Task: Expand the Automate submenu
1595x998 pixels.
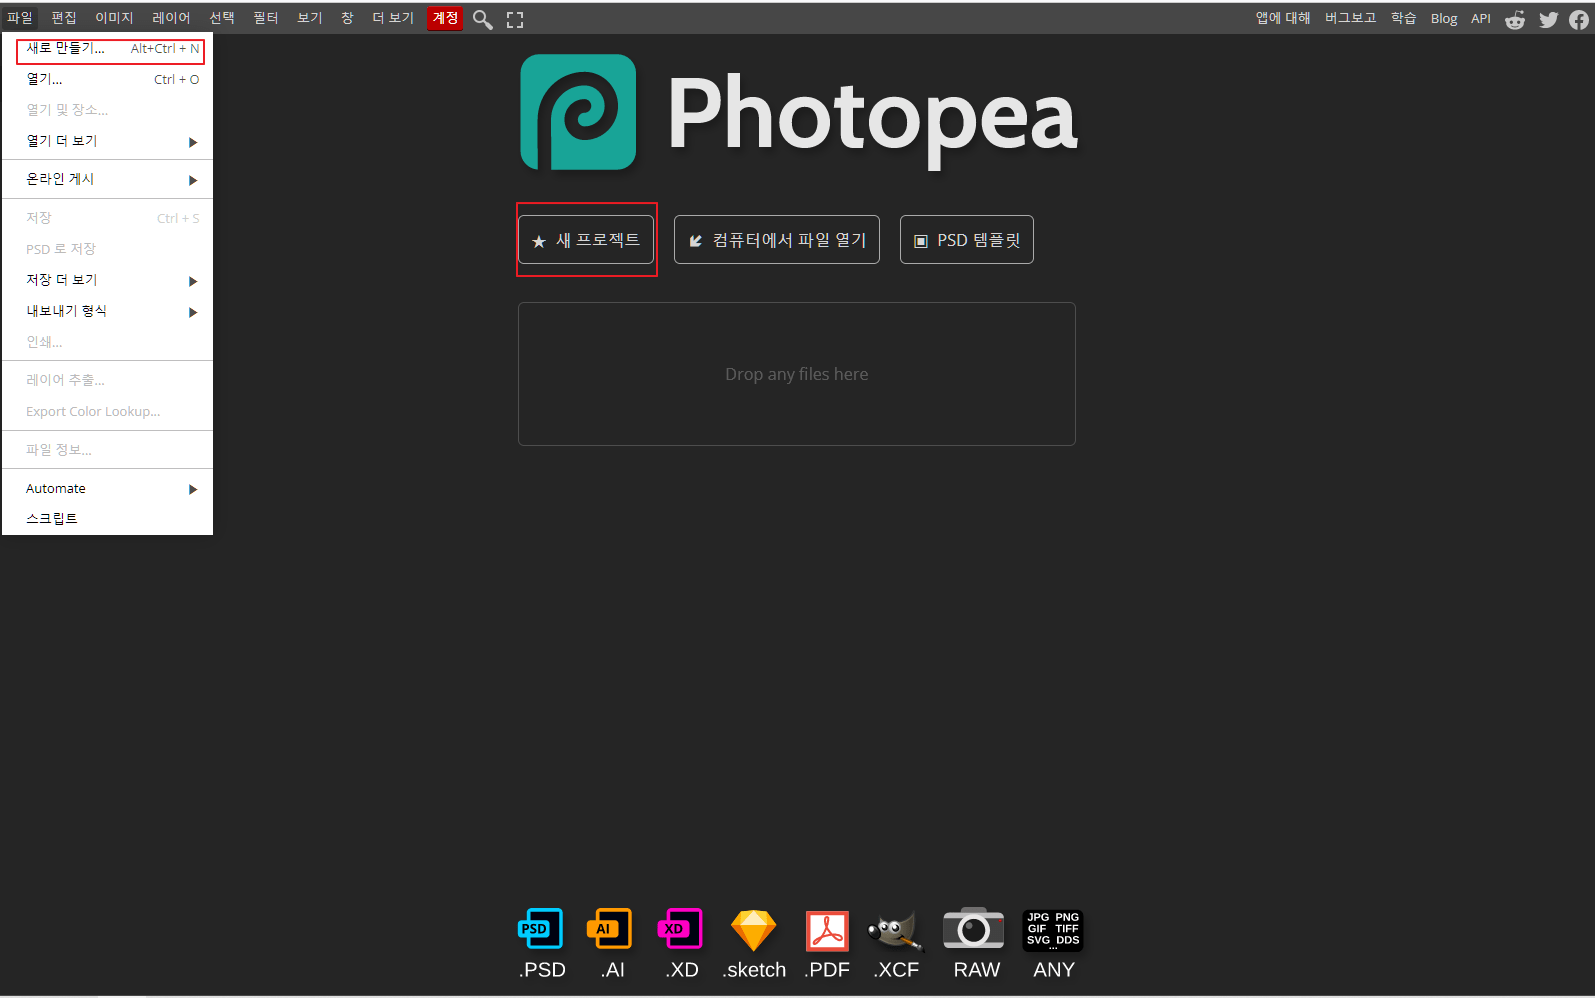Action: (108, 488)
